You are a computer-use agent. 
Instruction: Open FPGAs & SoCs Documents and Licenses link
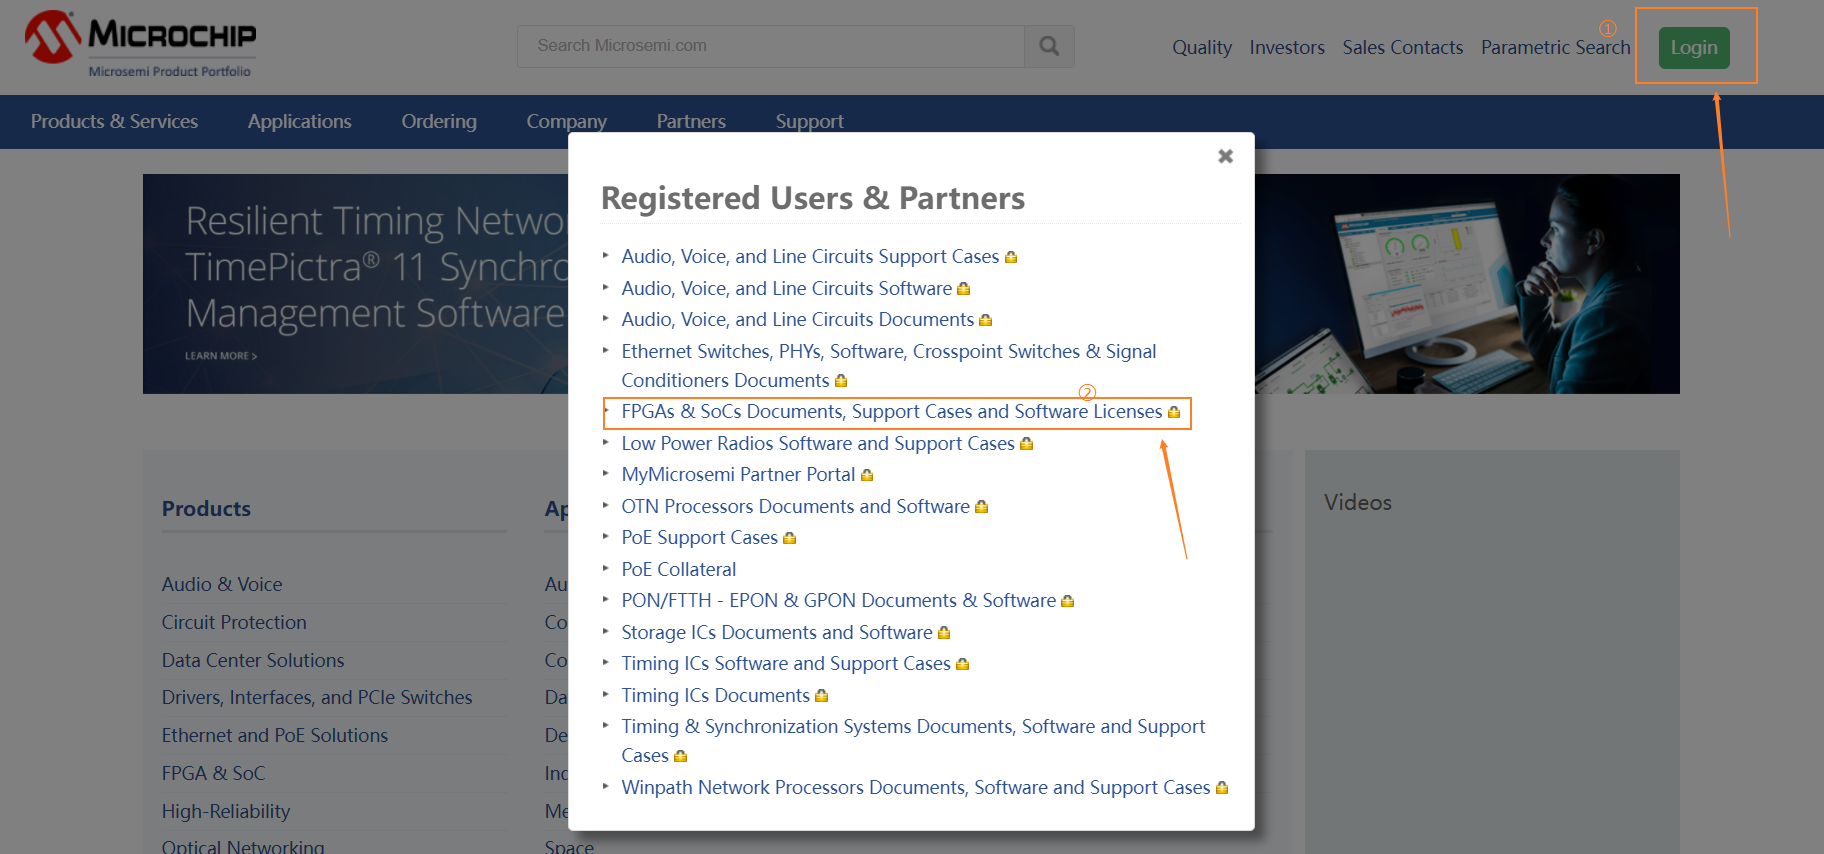click(892, 412)
